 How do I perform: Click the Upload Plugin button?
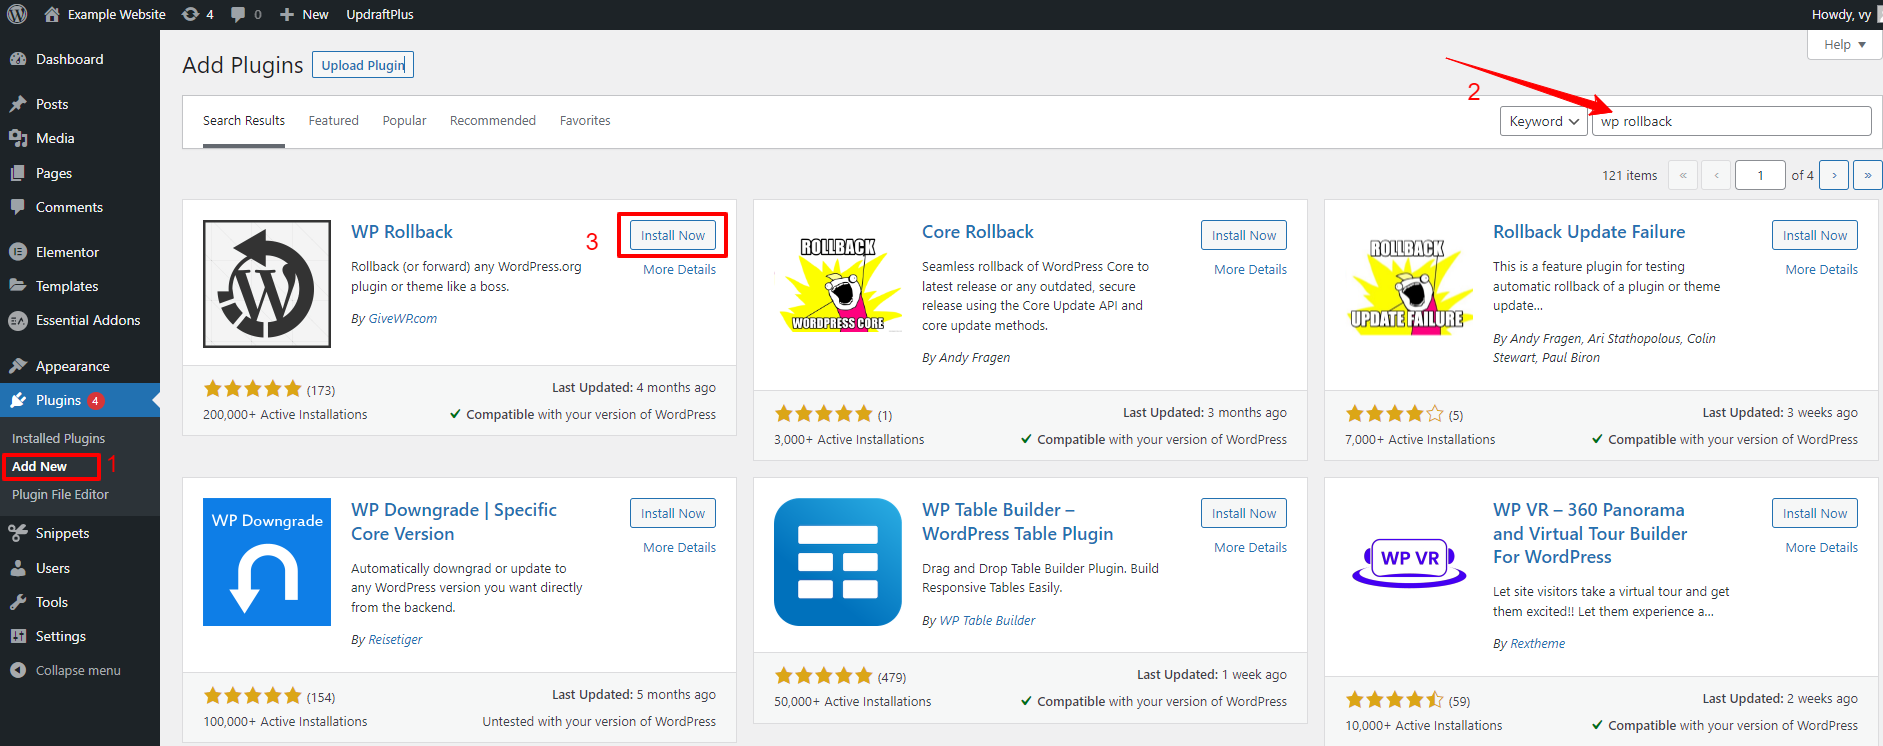tap(363, 65)
